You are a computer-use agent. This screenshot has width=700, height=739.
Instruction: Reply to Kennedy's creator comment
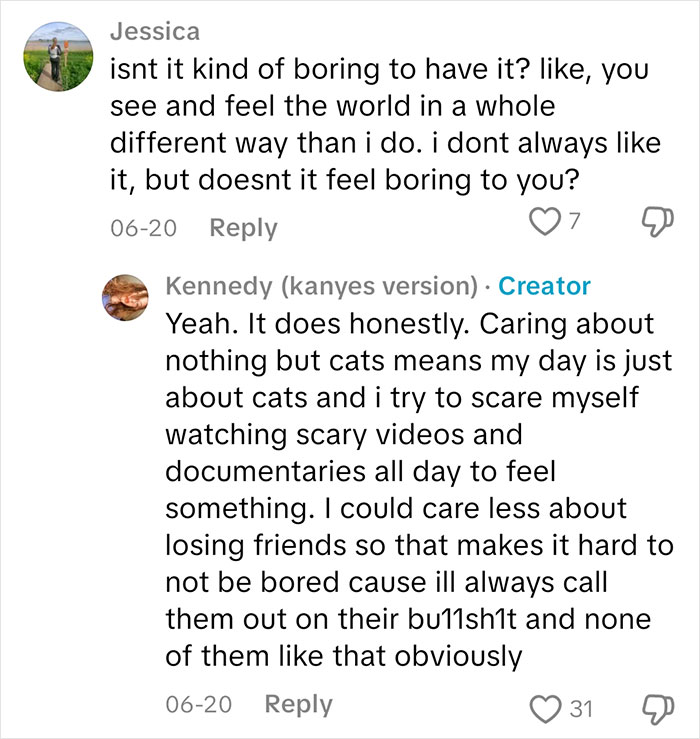[298, 705]
